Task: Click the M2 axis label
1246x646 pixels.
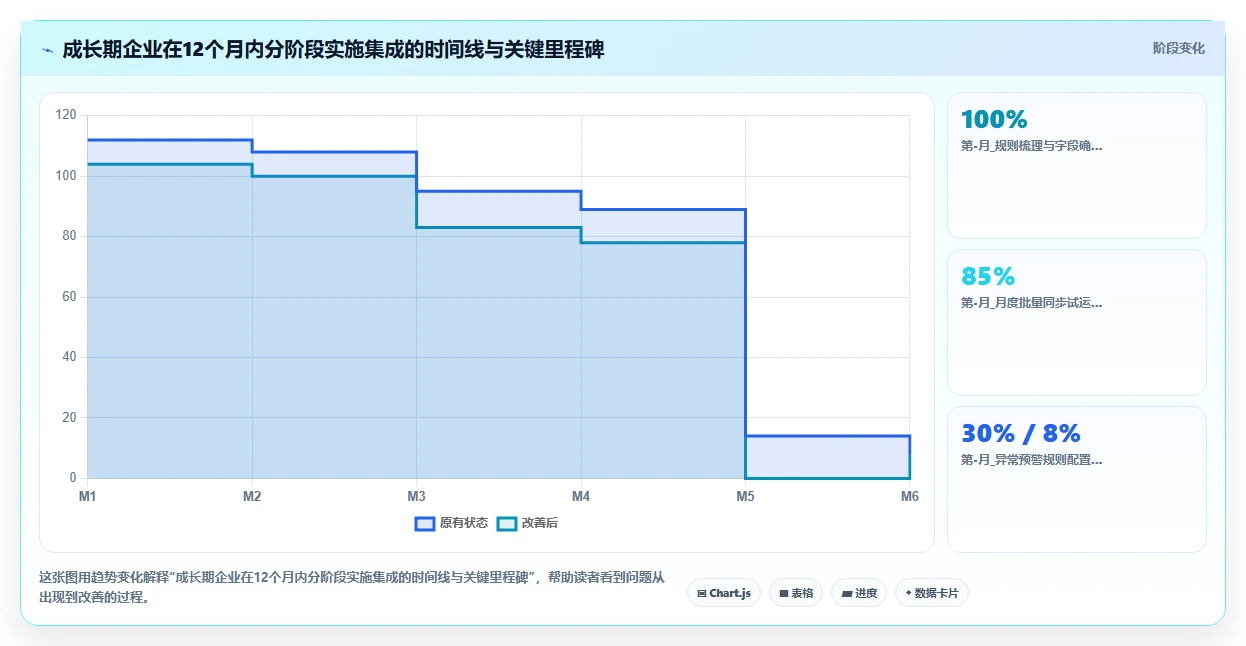Action: point(252,496)
